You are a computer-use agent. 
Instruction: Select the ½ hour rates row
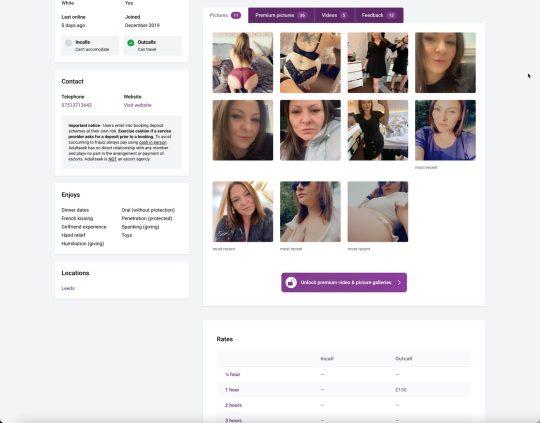[344, 374]
